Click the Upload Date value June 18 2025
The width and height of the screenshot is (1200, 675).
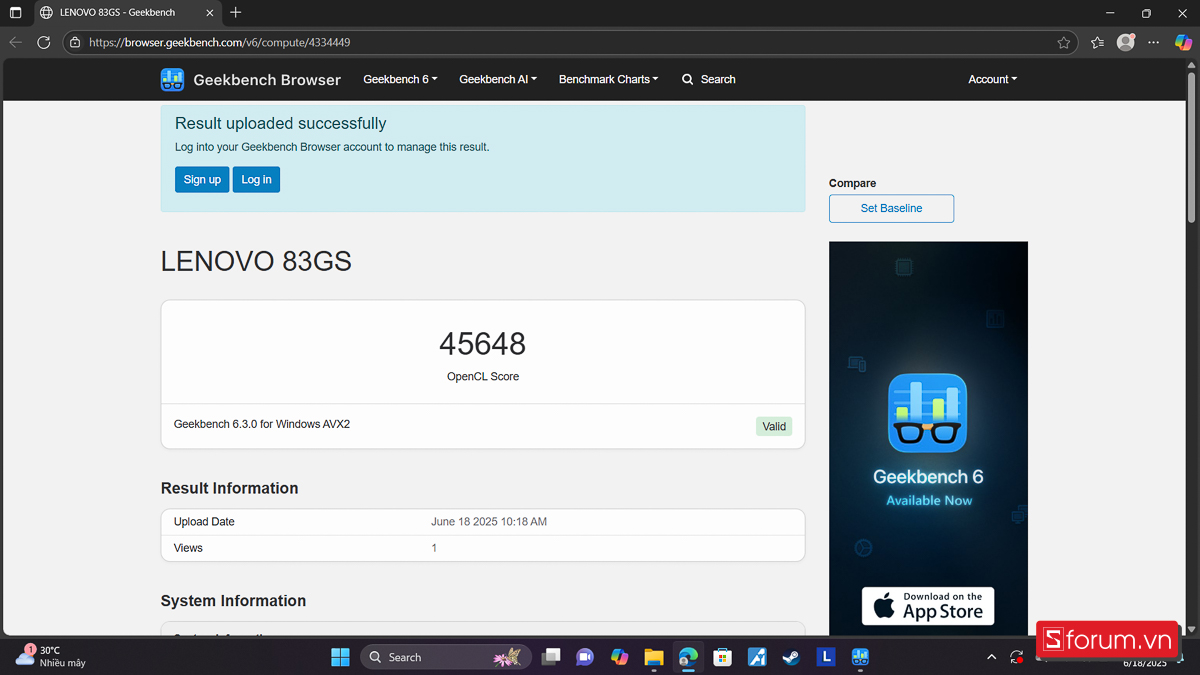[x=489, y=522]
